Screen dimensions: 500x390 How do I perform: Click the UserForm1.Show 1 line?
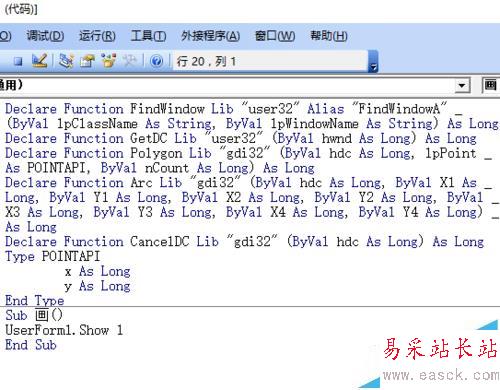pyautogui.click(x=64, y=330)
